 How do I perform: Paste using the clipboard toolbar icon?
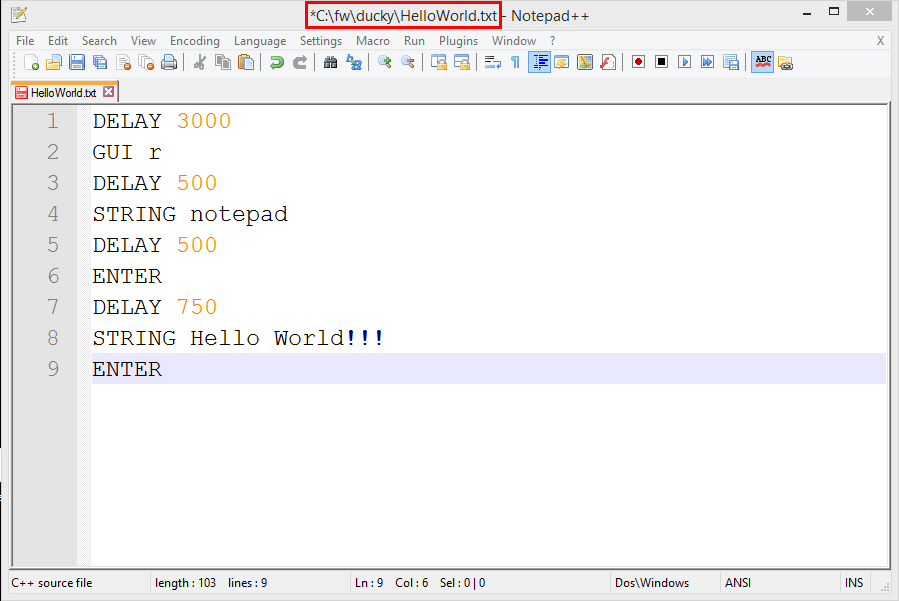245,62
